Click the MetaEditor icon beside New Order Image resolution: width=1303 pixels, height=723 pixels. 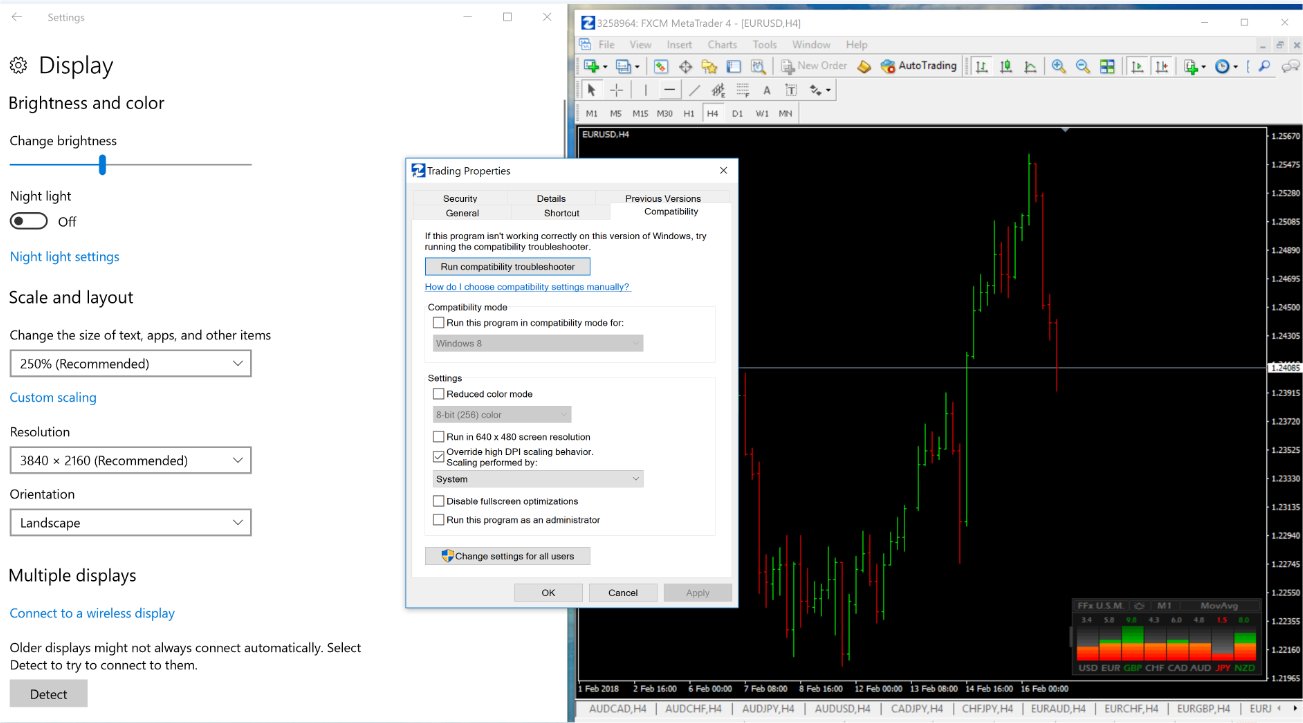point(863,66)
